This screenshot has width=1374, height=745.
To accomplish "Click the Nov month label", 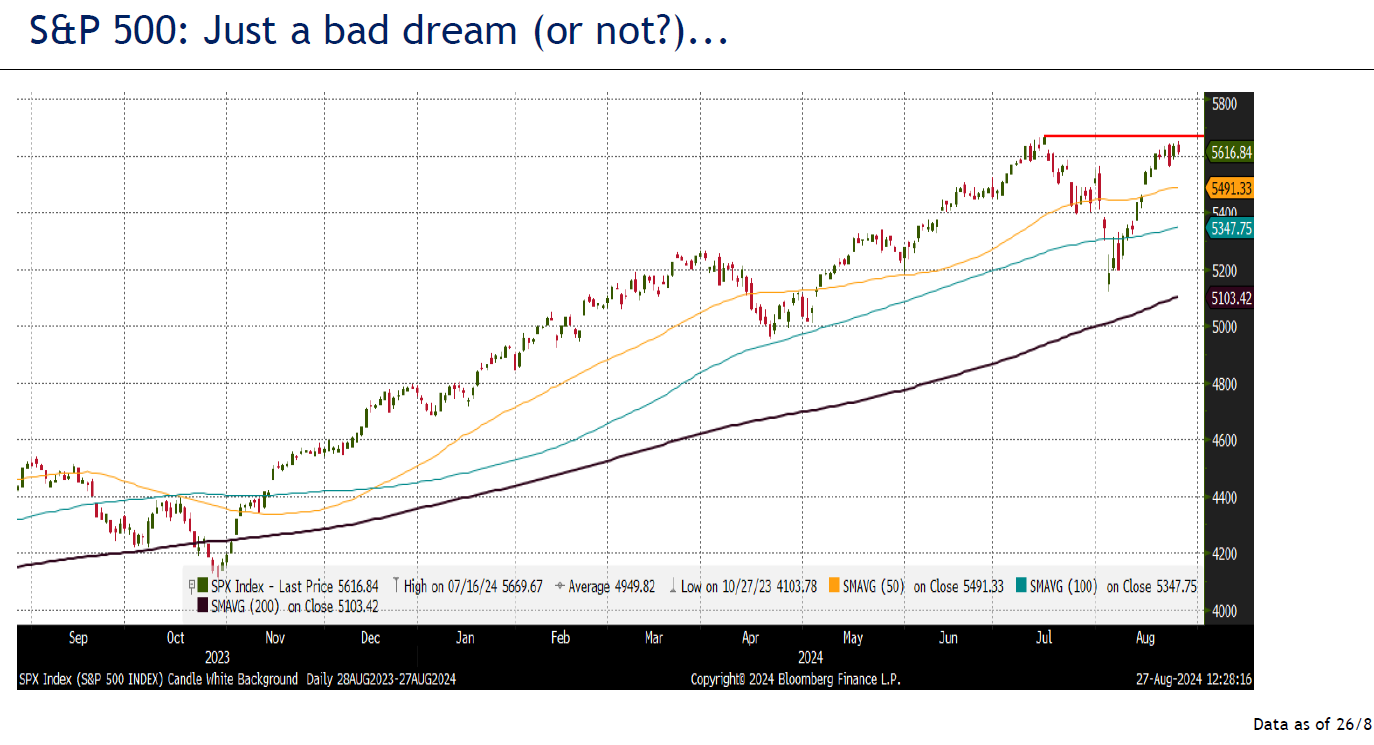I will (275, 637).
